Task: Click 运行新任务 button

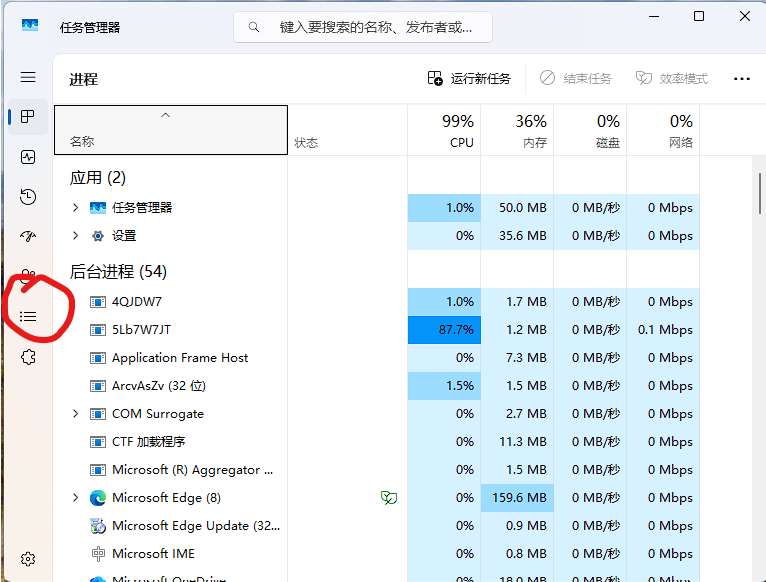Action: click(x=469, y=78)
